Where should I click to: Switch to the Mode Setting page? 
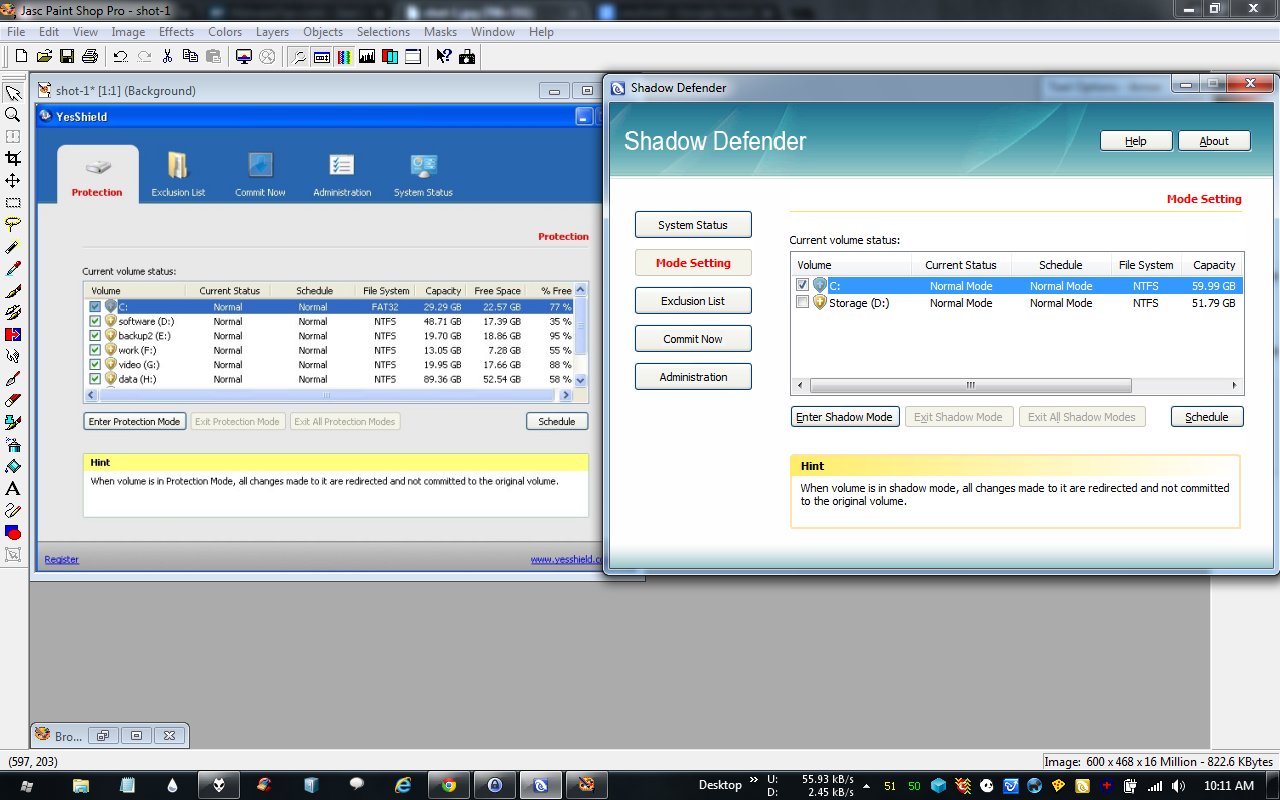693,263
